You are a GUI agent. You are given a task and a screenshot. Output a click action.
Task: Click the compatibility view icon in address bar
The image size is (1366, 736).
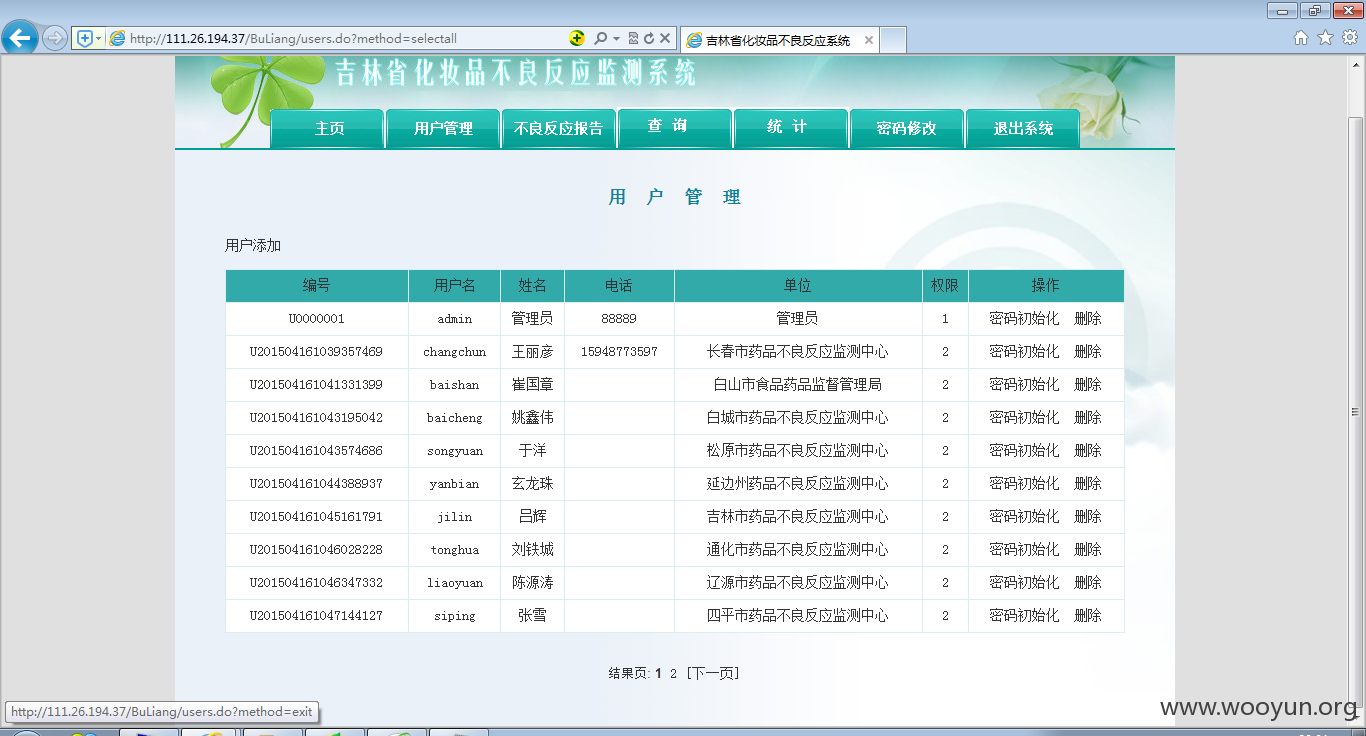633,38
